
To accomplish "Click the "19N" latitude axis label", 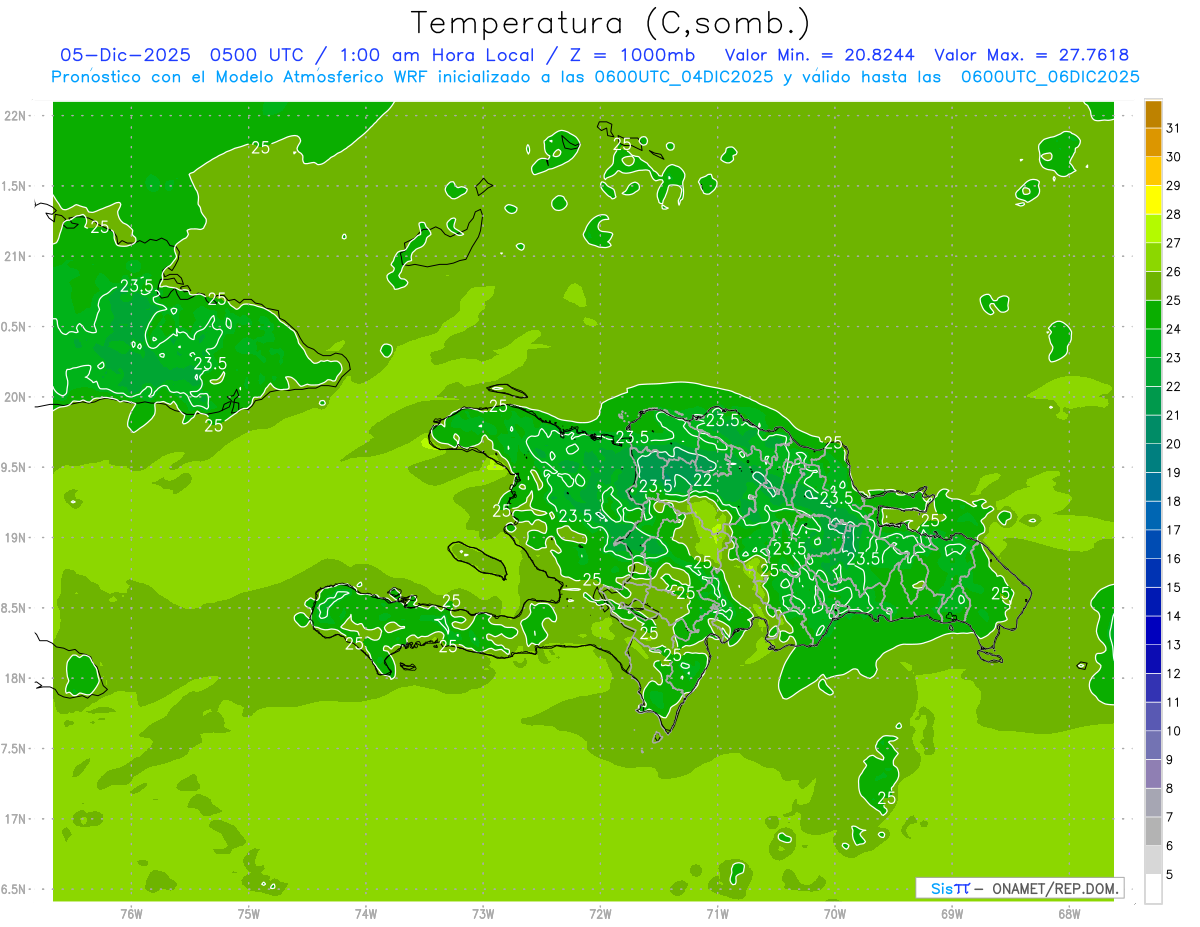I will click(x=17, y=538).
